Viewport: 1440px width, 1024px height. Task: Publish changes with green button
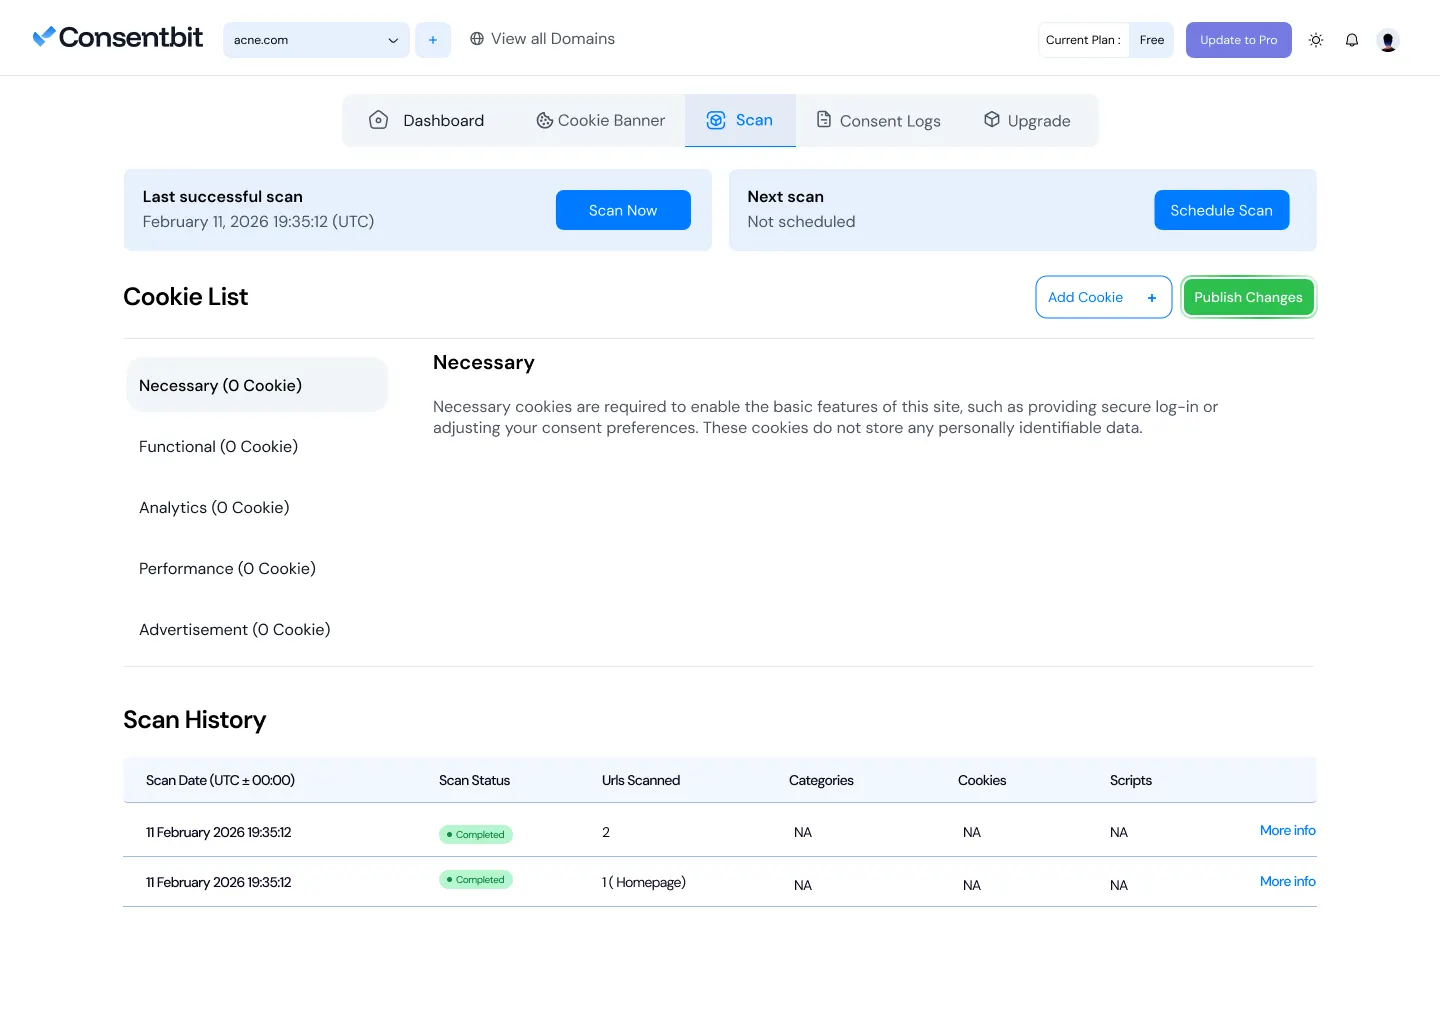point(1248,297)
